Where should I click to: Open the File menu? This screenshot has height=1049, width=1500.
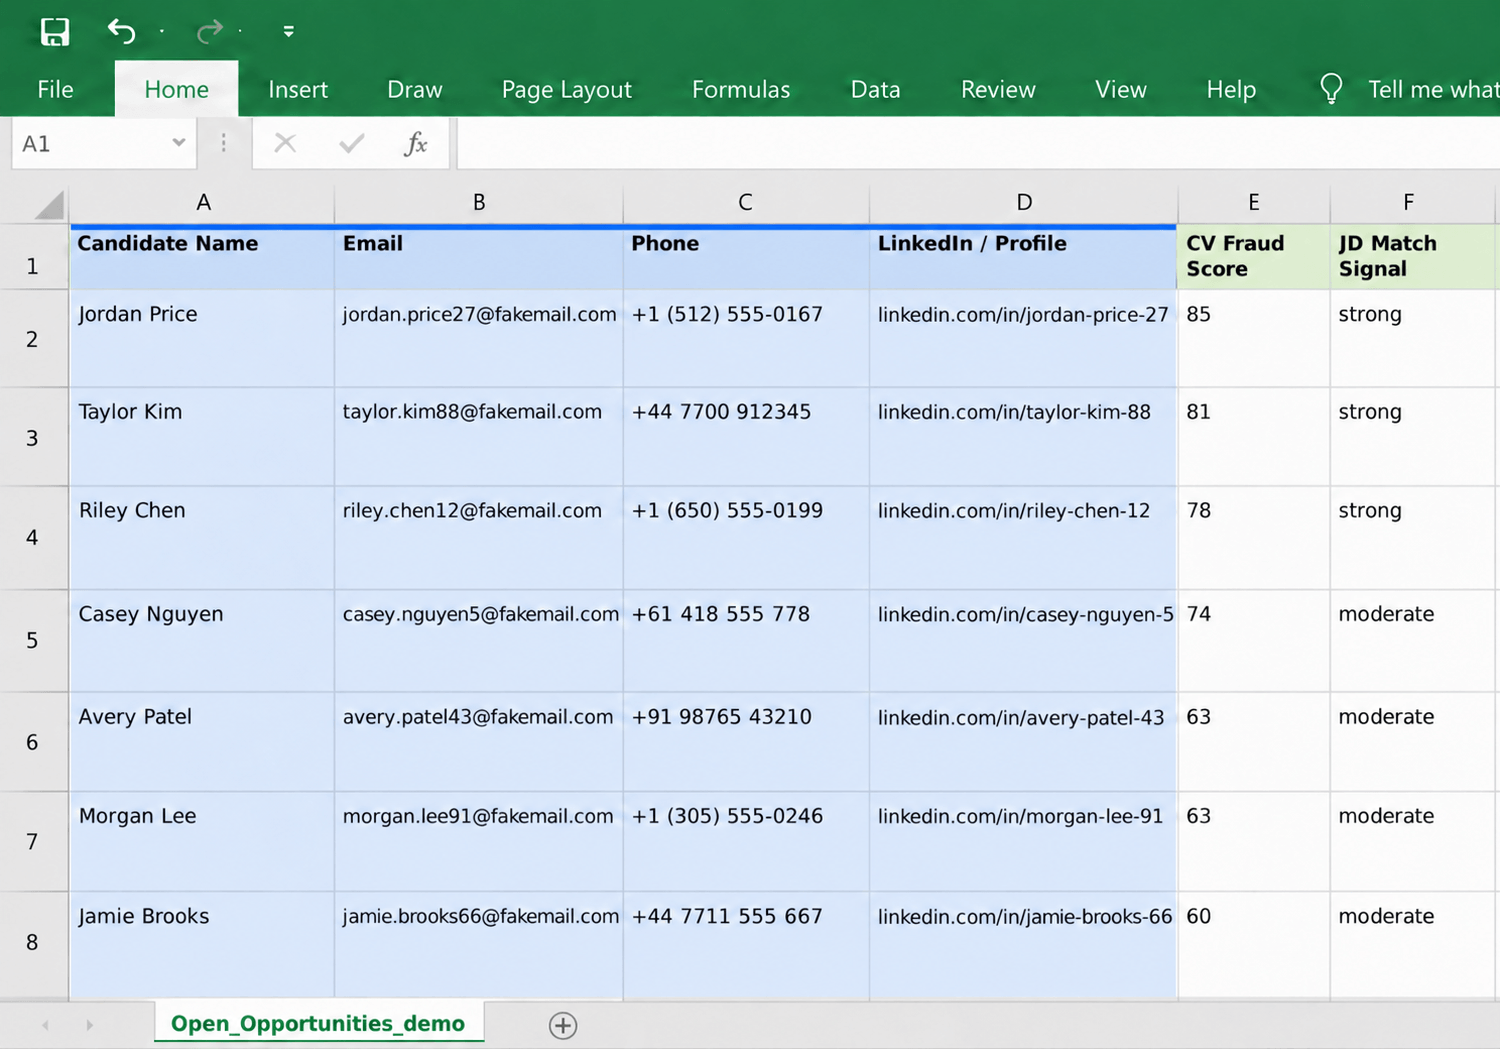point(55,89)
